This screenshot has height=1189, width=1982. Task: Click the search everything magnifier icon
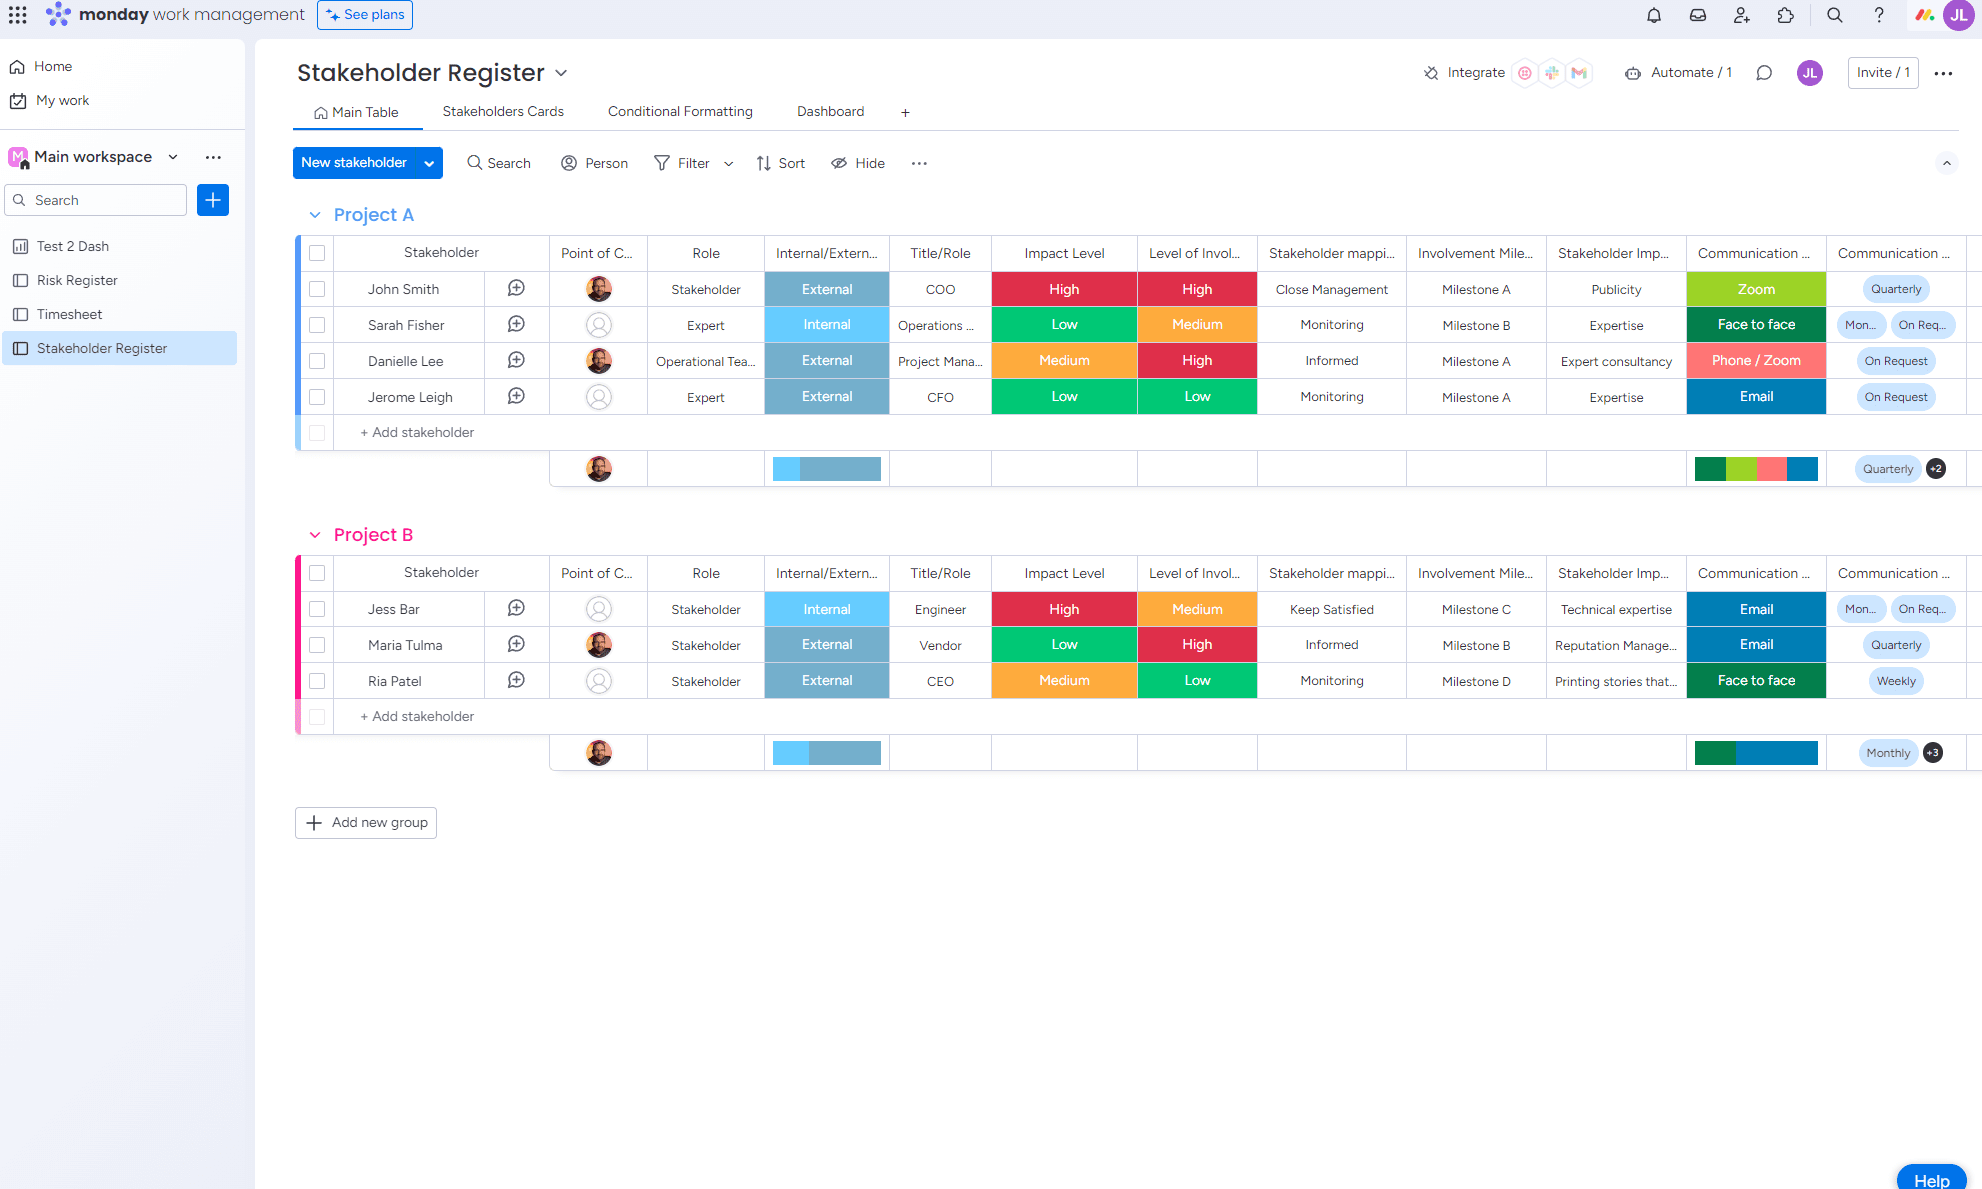coord(1835,15)
